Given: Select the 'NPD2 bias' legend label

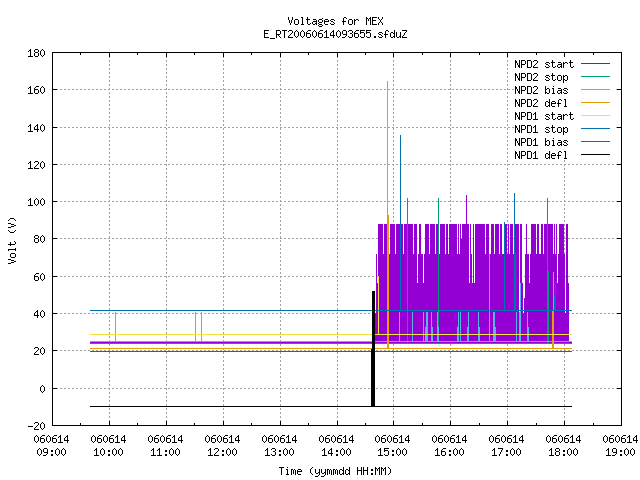Looking at the screenshot, I should 541,90.
